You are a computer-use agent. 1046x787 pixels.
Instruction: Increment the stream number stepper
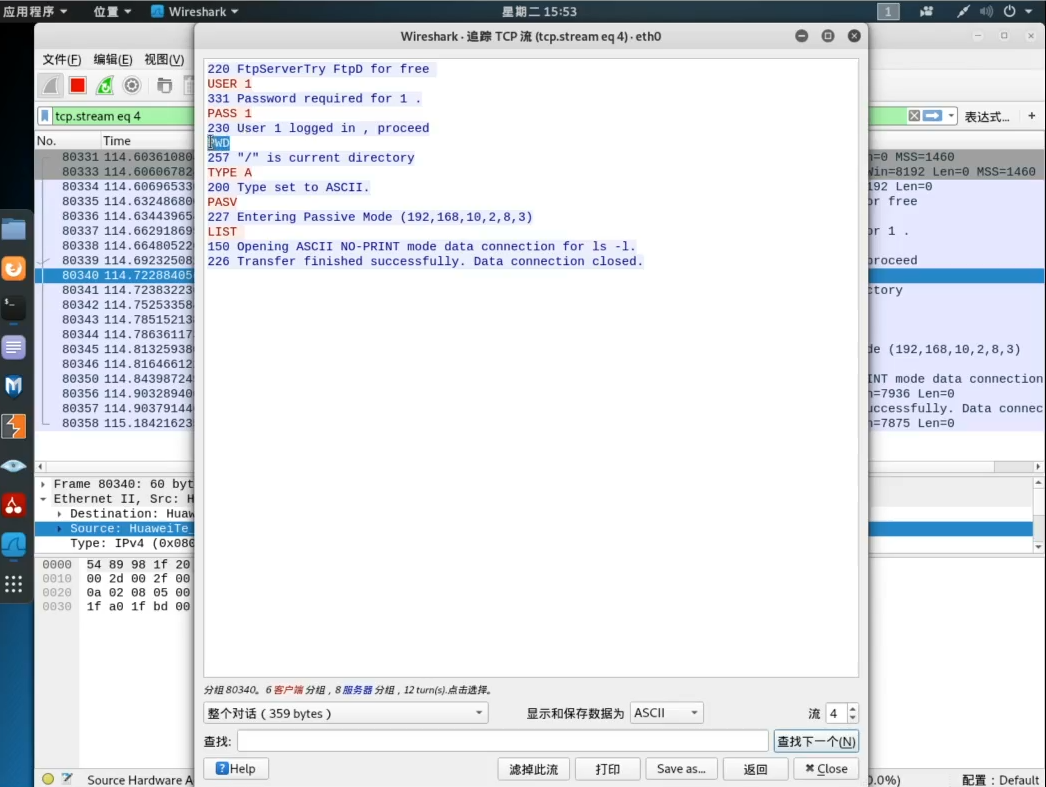[x=853, y=708]
